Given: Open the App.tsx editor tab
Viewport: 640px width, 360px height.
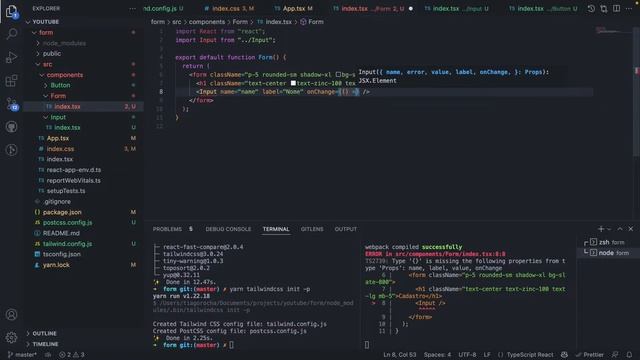Looking at the screenshot, I should point(294,9).
